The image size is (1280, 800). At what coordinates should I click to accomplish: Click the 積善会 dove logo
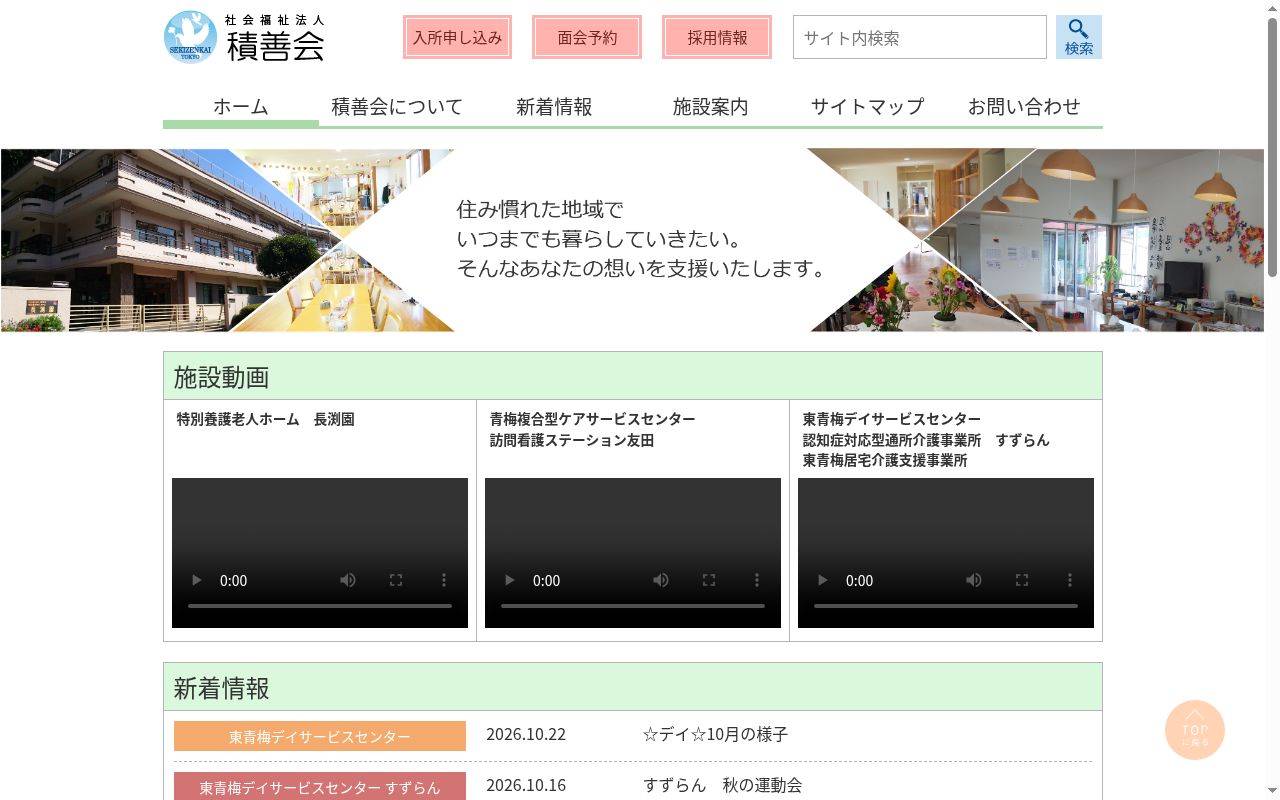pos(244,37)
